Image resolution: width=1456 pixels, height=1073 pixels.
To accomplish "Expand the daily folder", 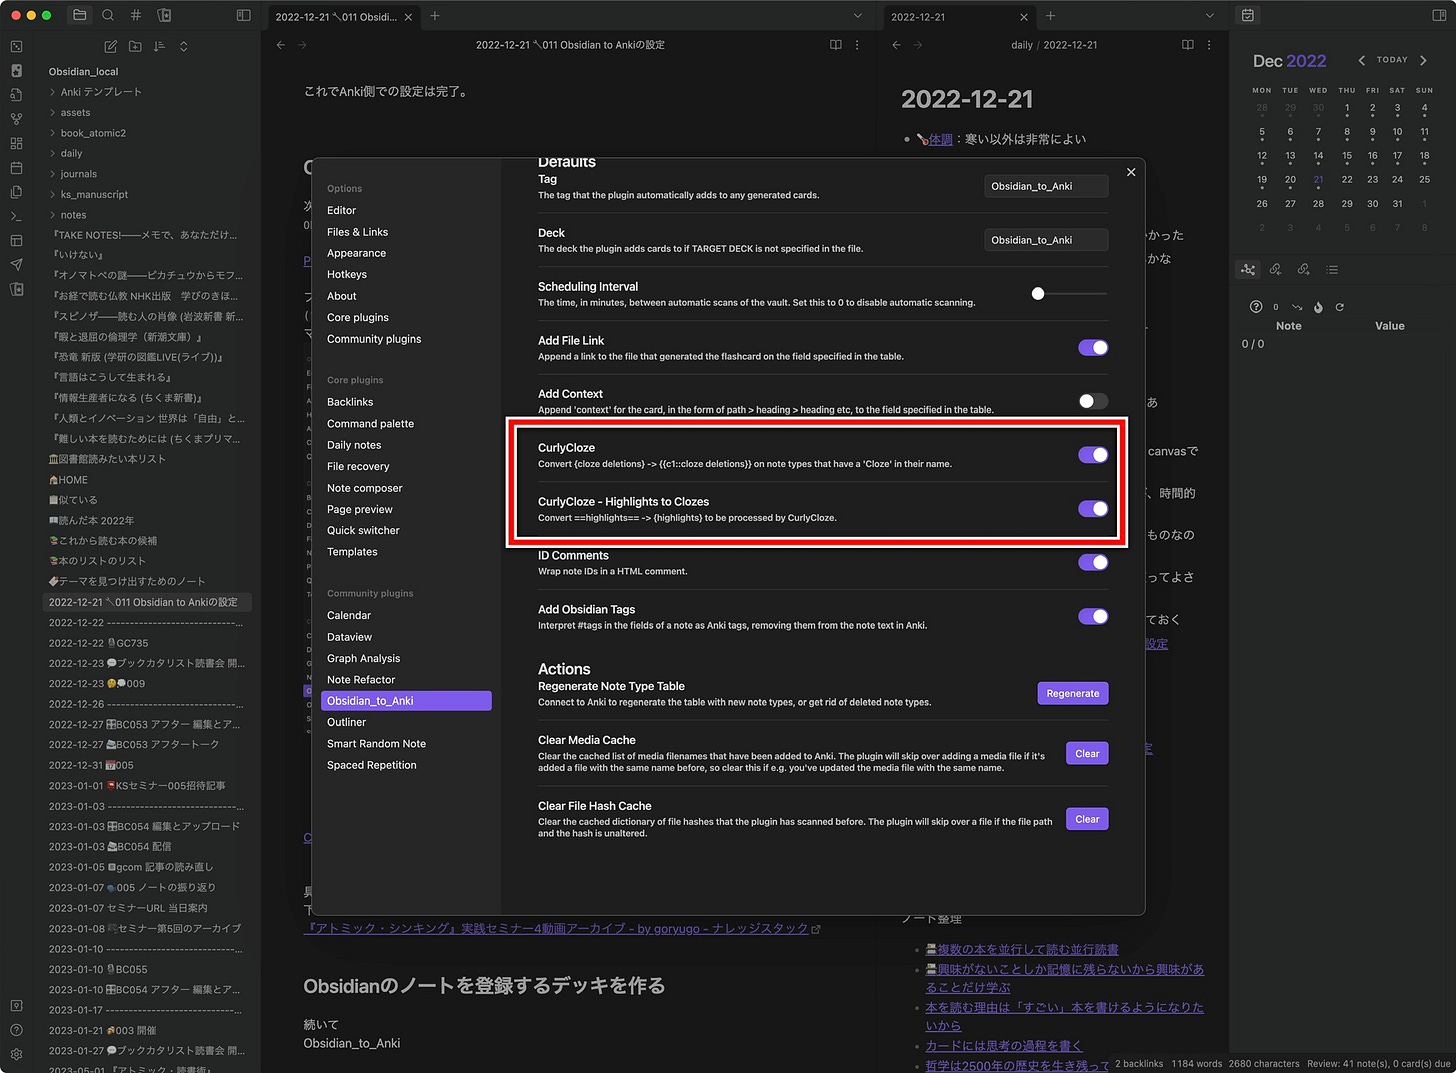I will click(x=71, y=154).
